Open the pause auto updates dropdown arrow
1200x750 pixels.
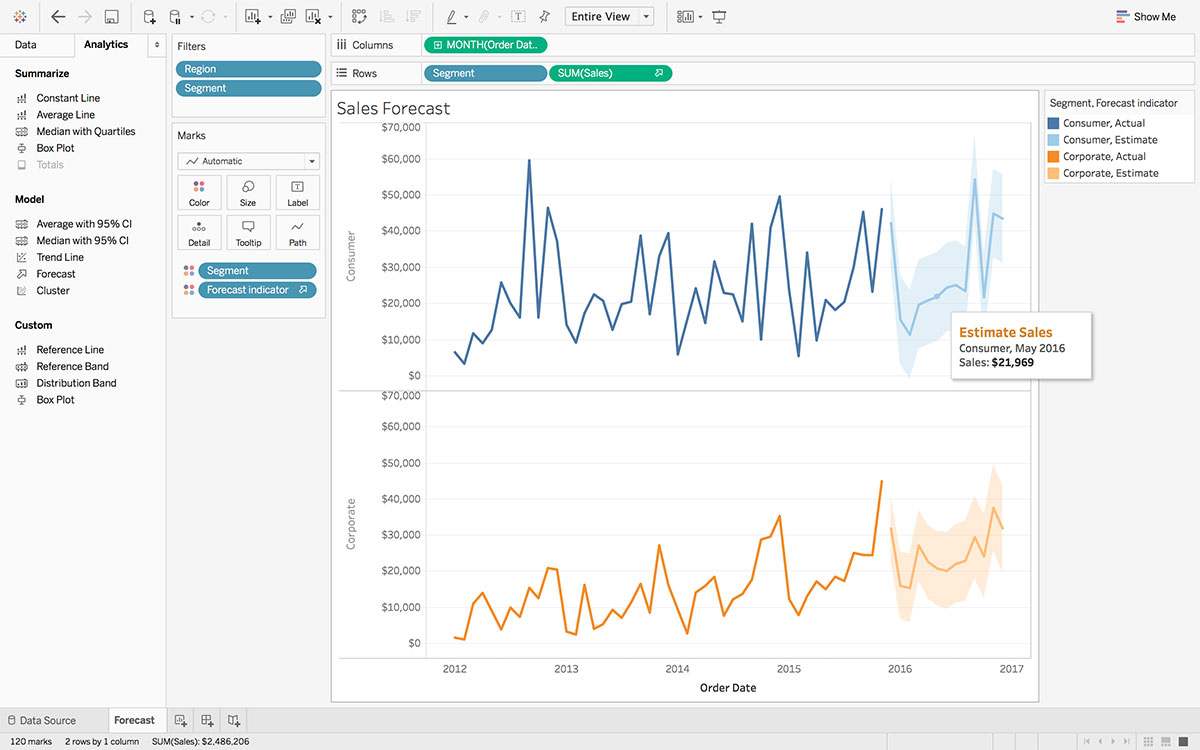coord(191,17)
